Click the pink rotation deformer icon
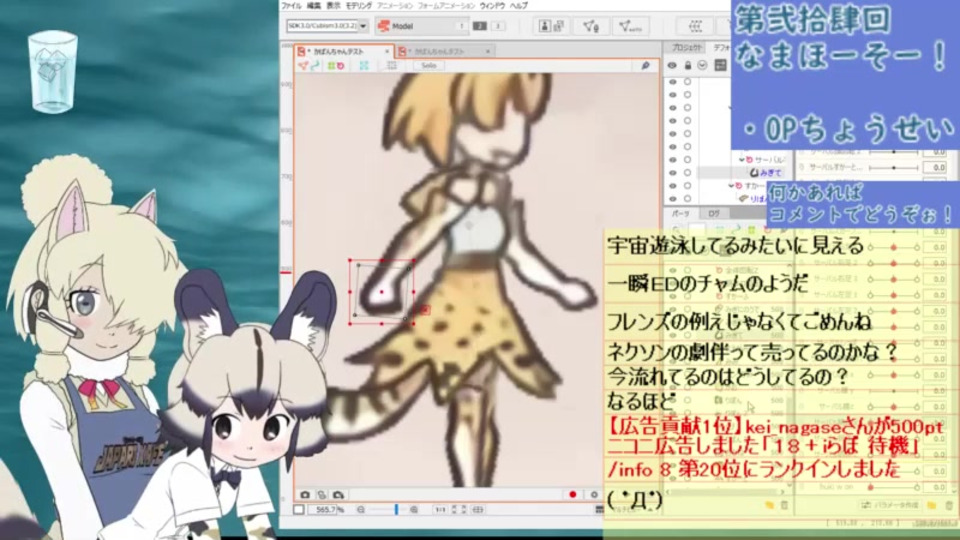Screen dimensions: 960x540 340,66
